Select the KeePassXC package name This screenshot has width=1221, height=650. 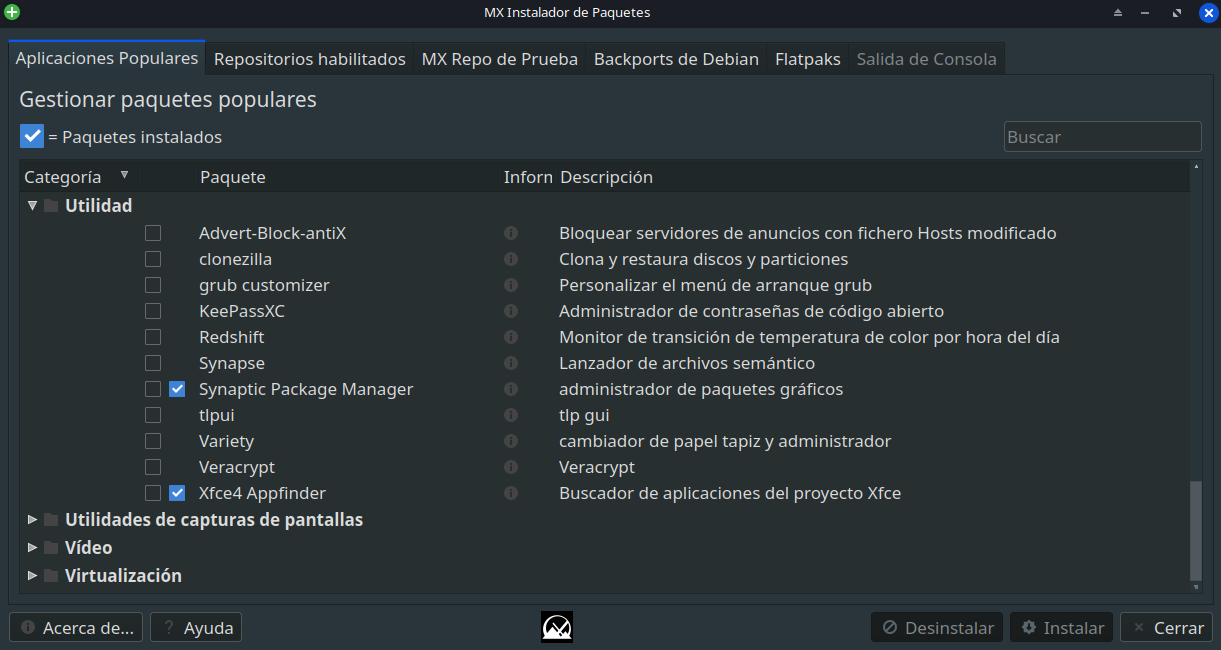coord(242,311)
